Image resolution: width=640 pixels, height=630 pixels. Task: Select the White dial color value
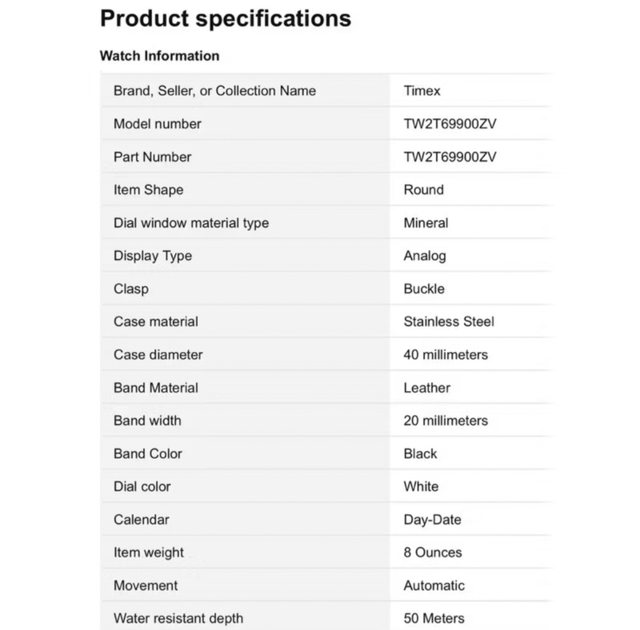click(x=421, y=487)
